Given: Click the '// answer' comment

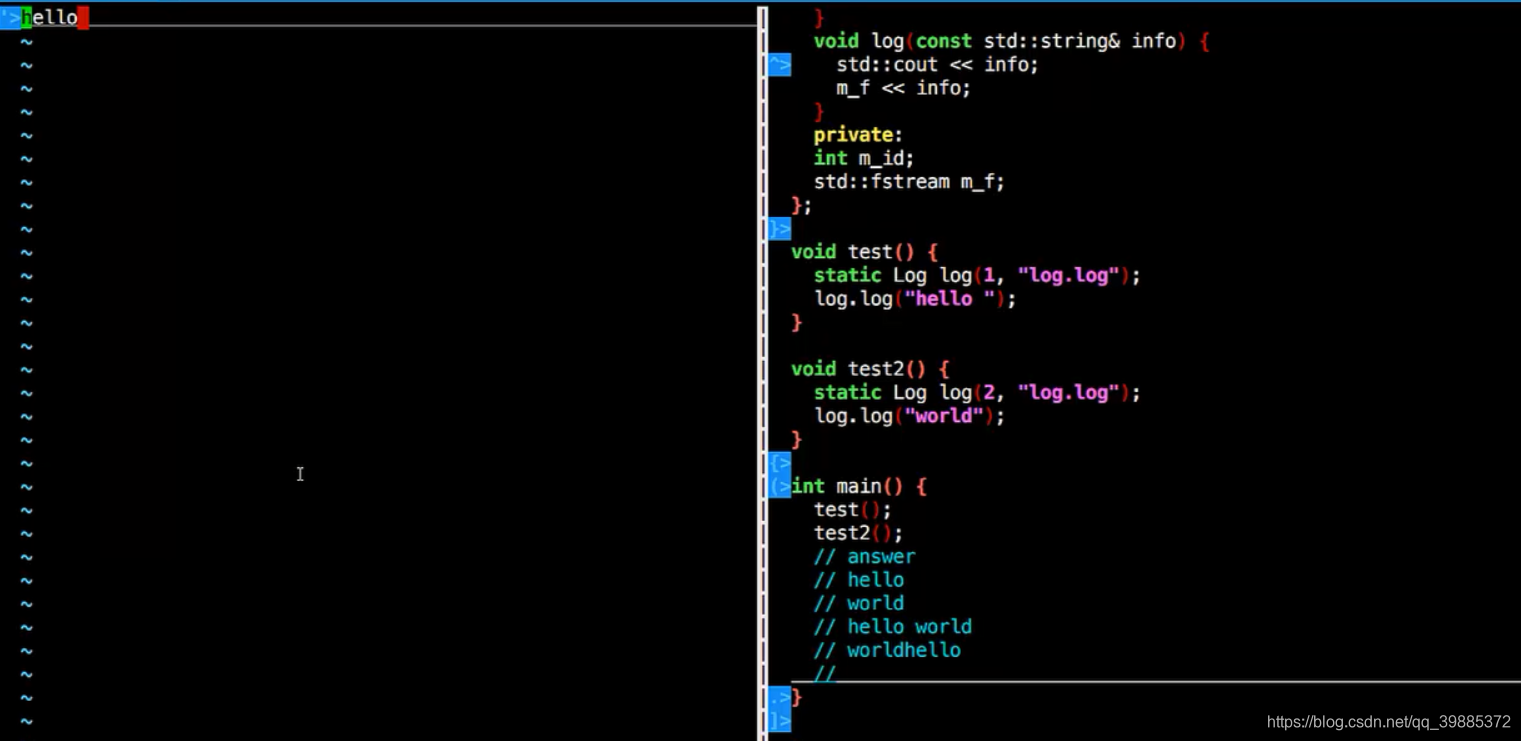Looking at the screenshot, I should [x=864, y=556].
